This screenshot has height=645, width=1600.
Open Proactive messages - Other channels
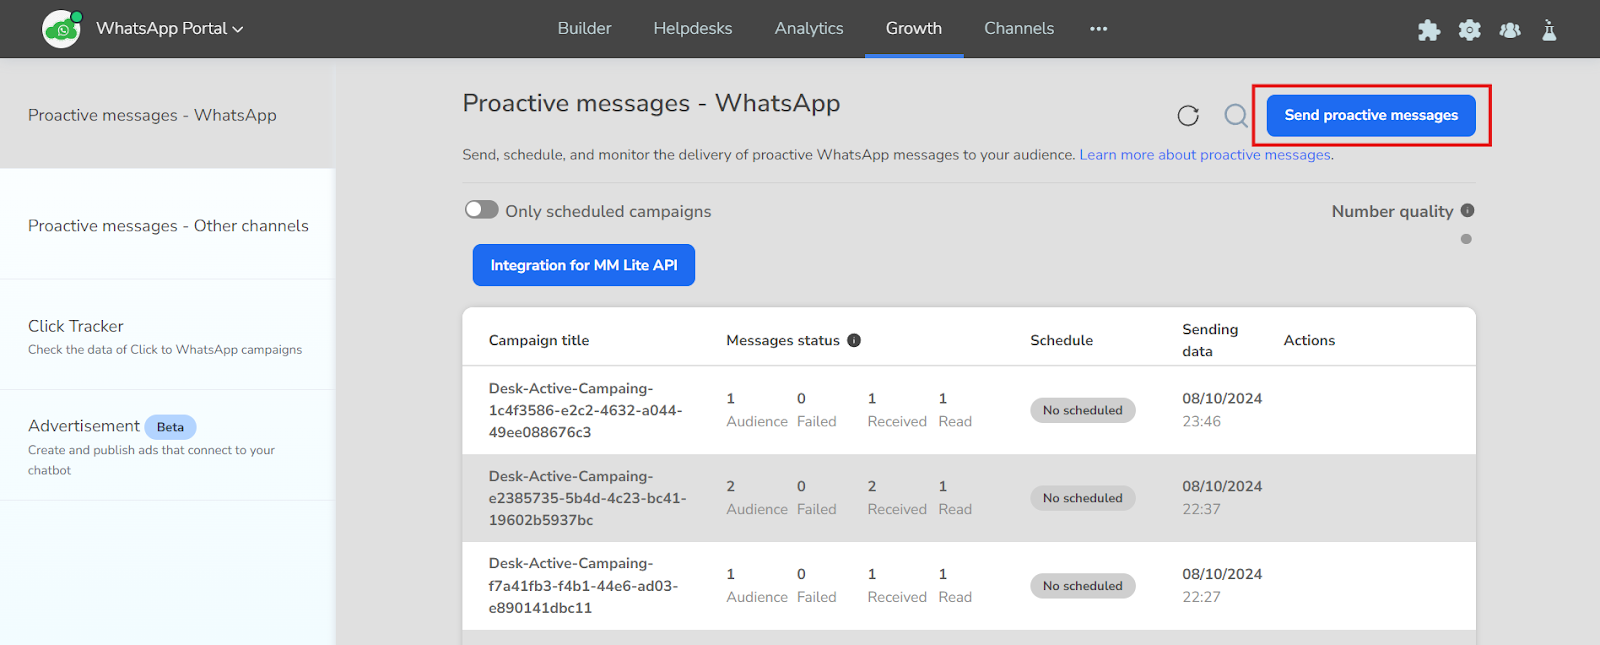coord(168,226)
